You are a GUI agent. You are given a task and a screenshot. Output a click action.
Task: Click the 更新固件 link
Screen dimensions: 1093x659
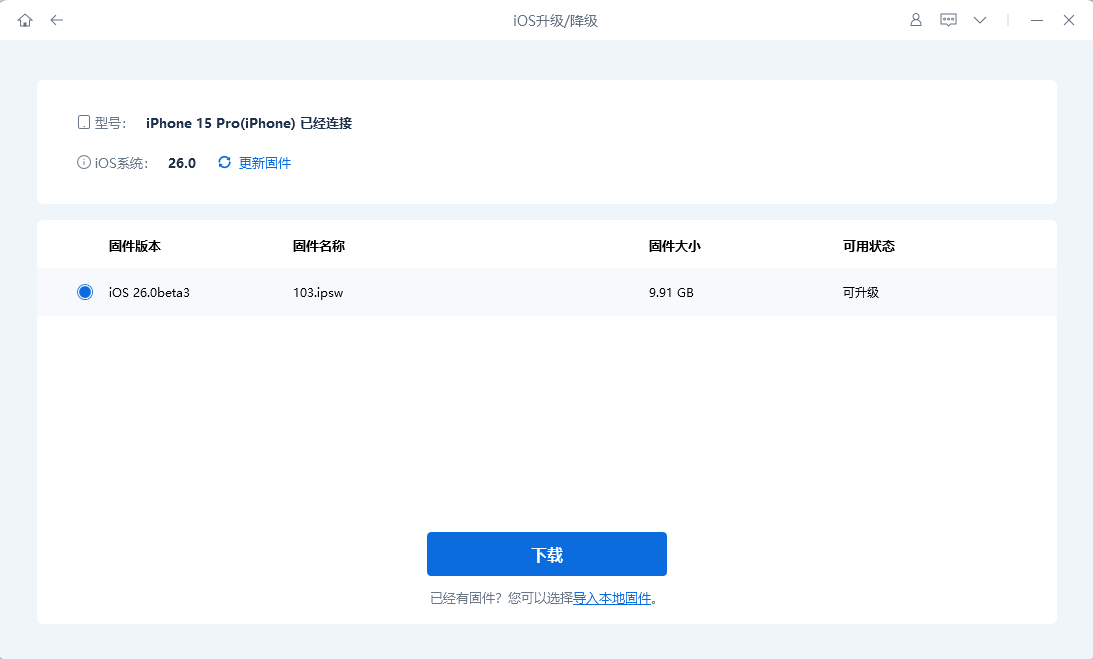click(x=265, y=163)
